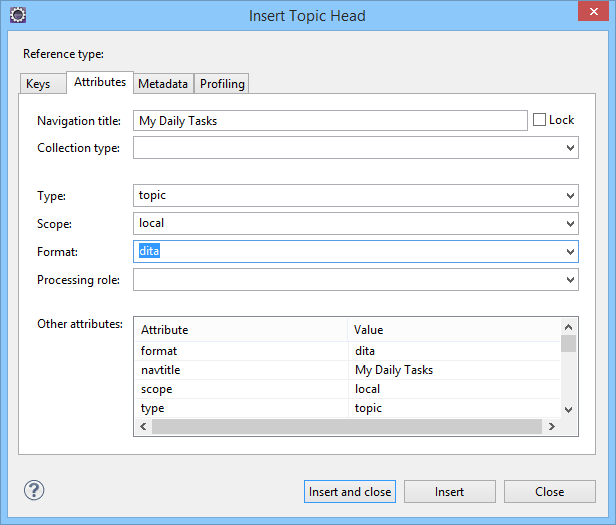Screen dimensions: 616x525
Task: Open the Scope dropdown arrow
Action: [x=570, y=224]
